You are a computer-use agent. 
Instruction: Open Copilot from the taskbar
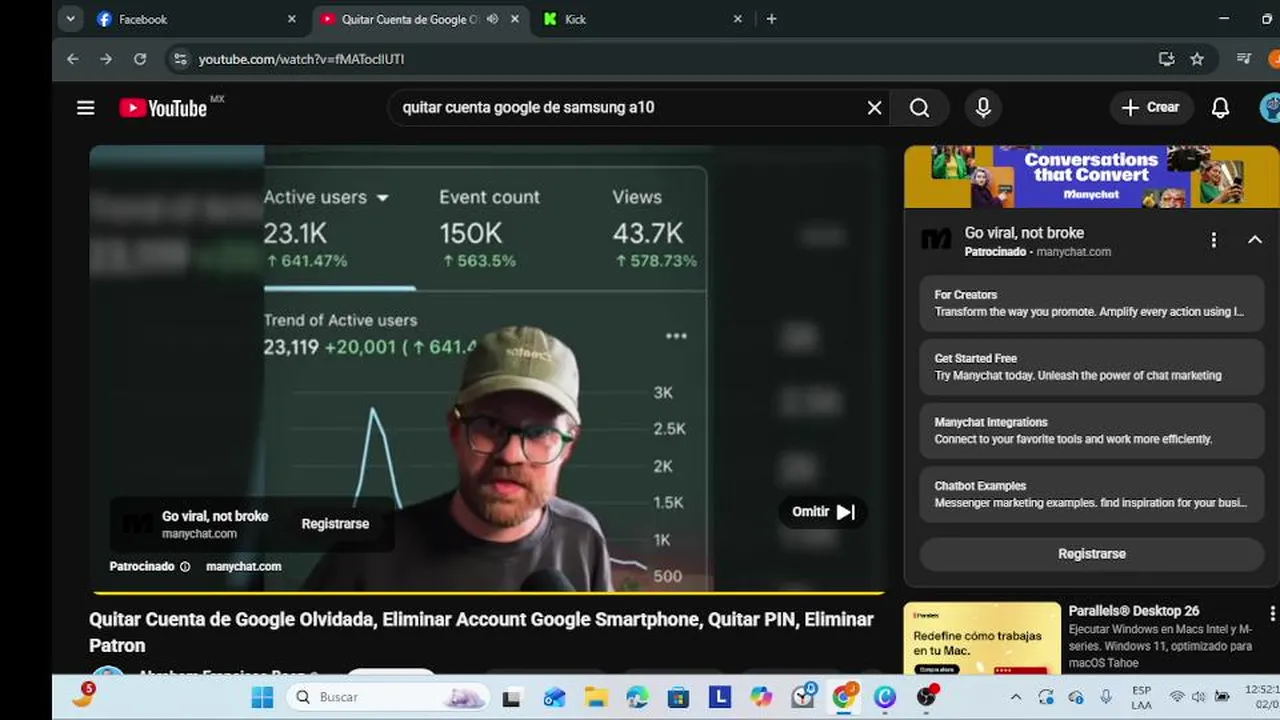tap(761, 697)
